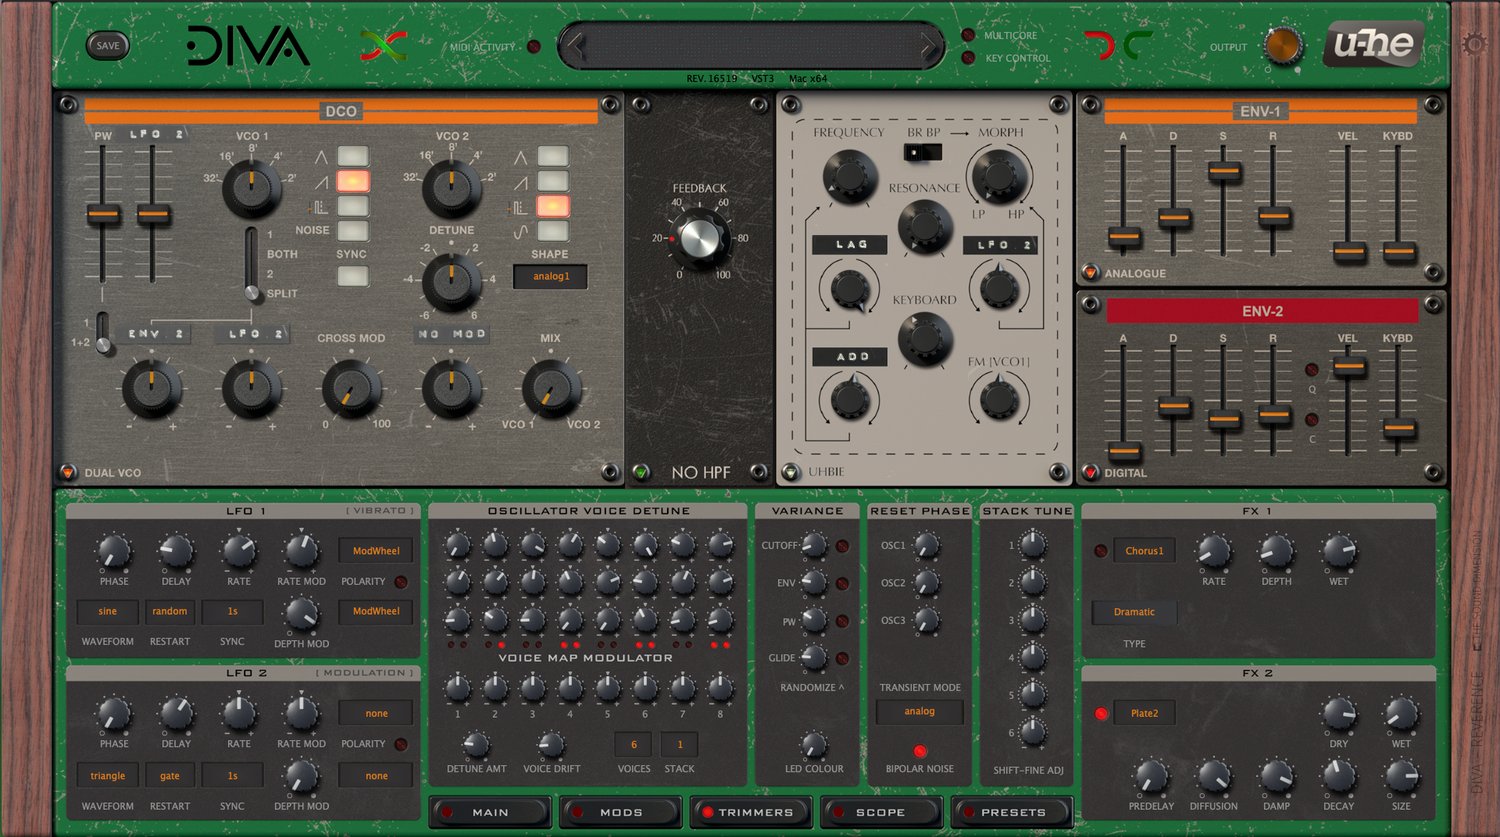Click the VOICES count field
This screenshot has height=837, width=1500.
[633, 744]
